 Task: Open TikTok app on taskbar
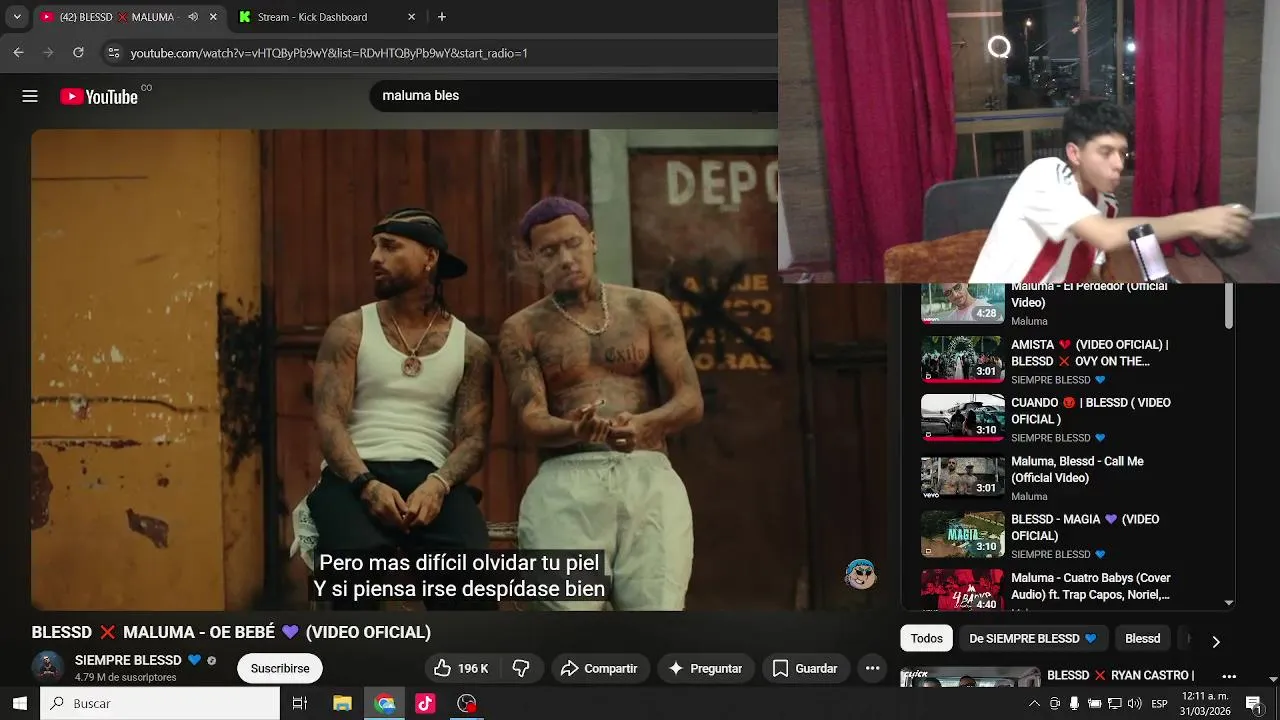click(425, 703)
